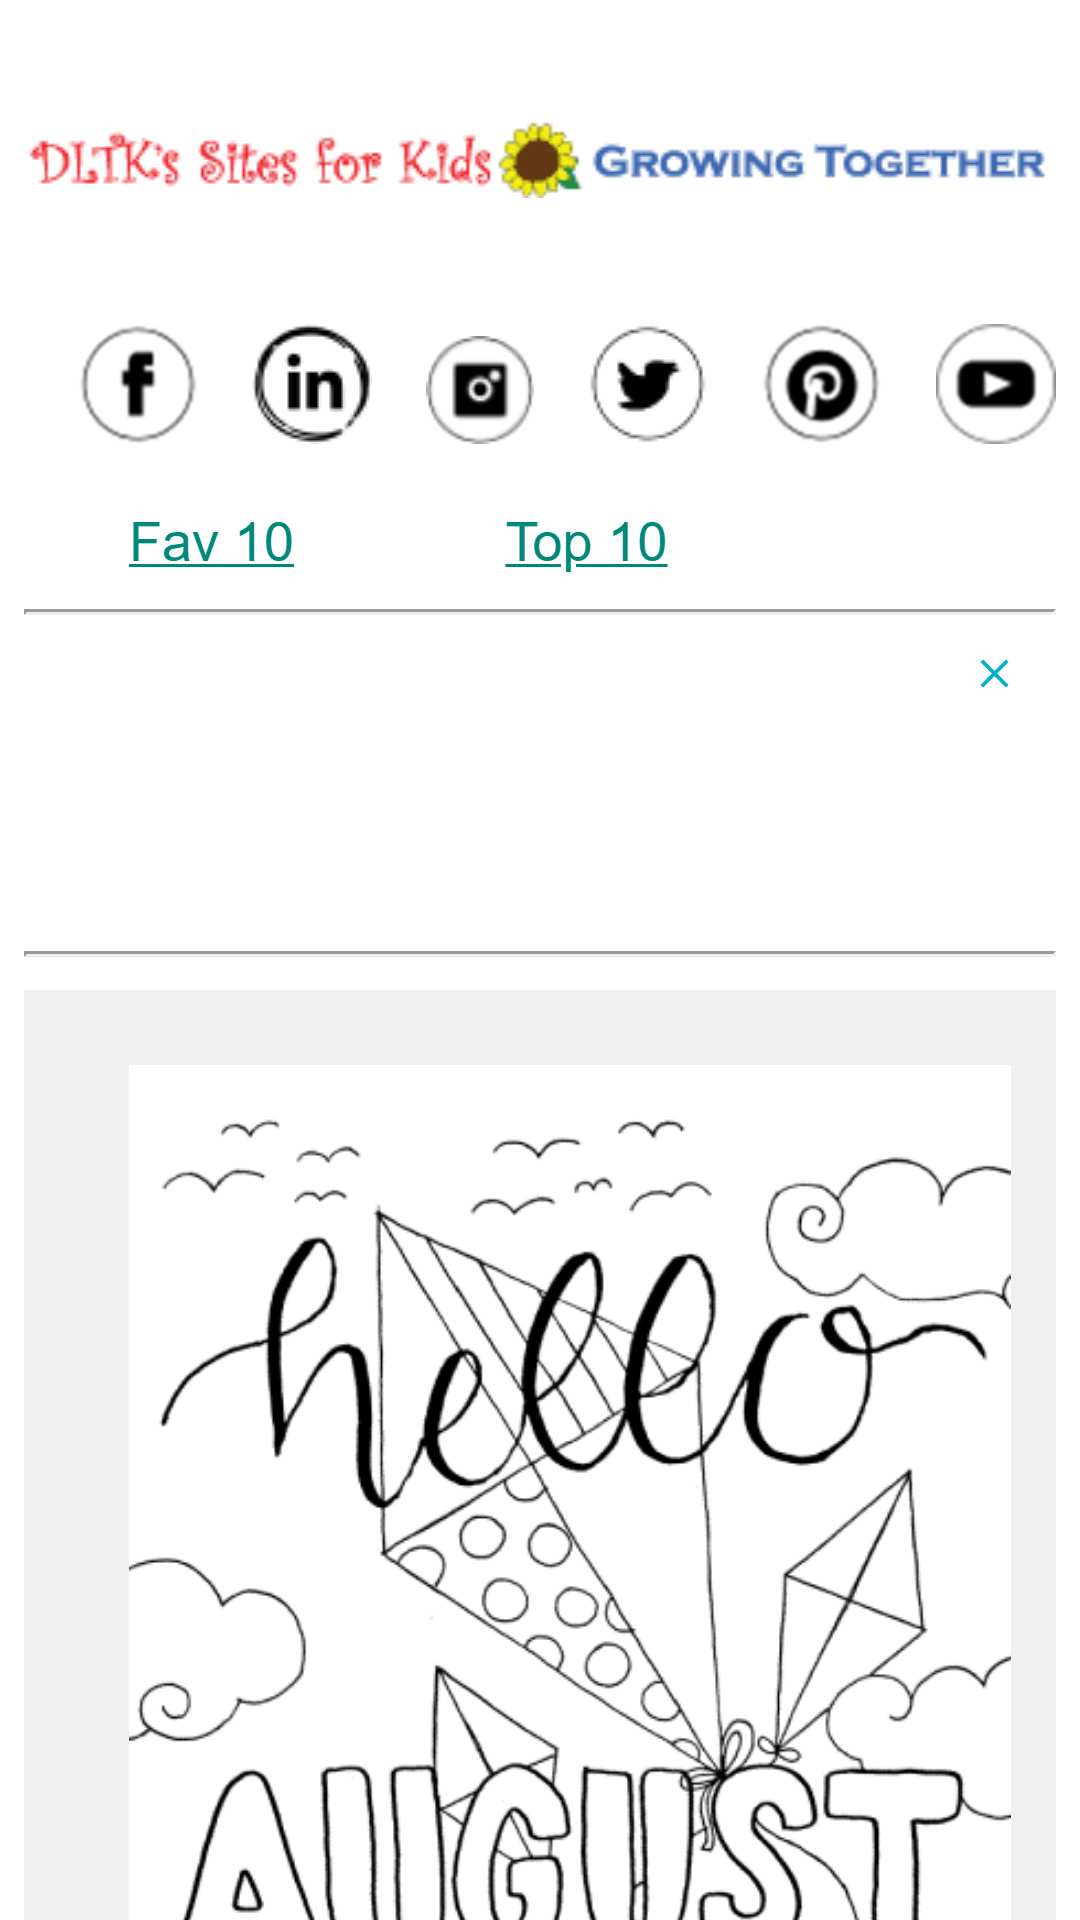1080x1920 pixels.
Task: Click the Growing Together logo text
Action: coord(819,163)
